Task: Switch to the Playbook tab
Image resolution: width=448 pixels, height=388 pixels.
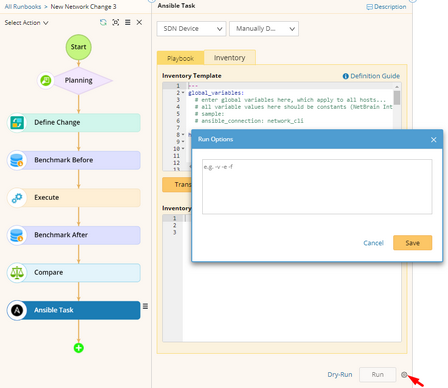Action: click(x=180, y=58)
